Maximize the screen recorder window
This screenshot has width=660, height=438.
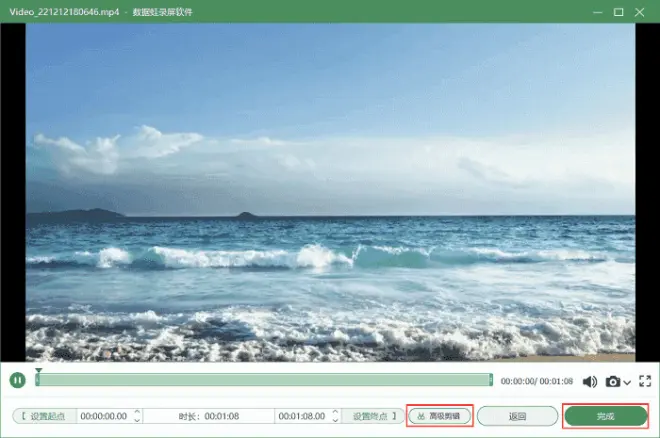point(617,11)
